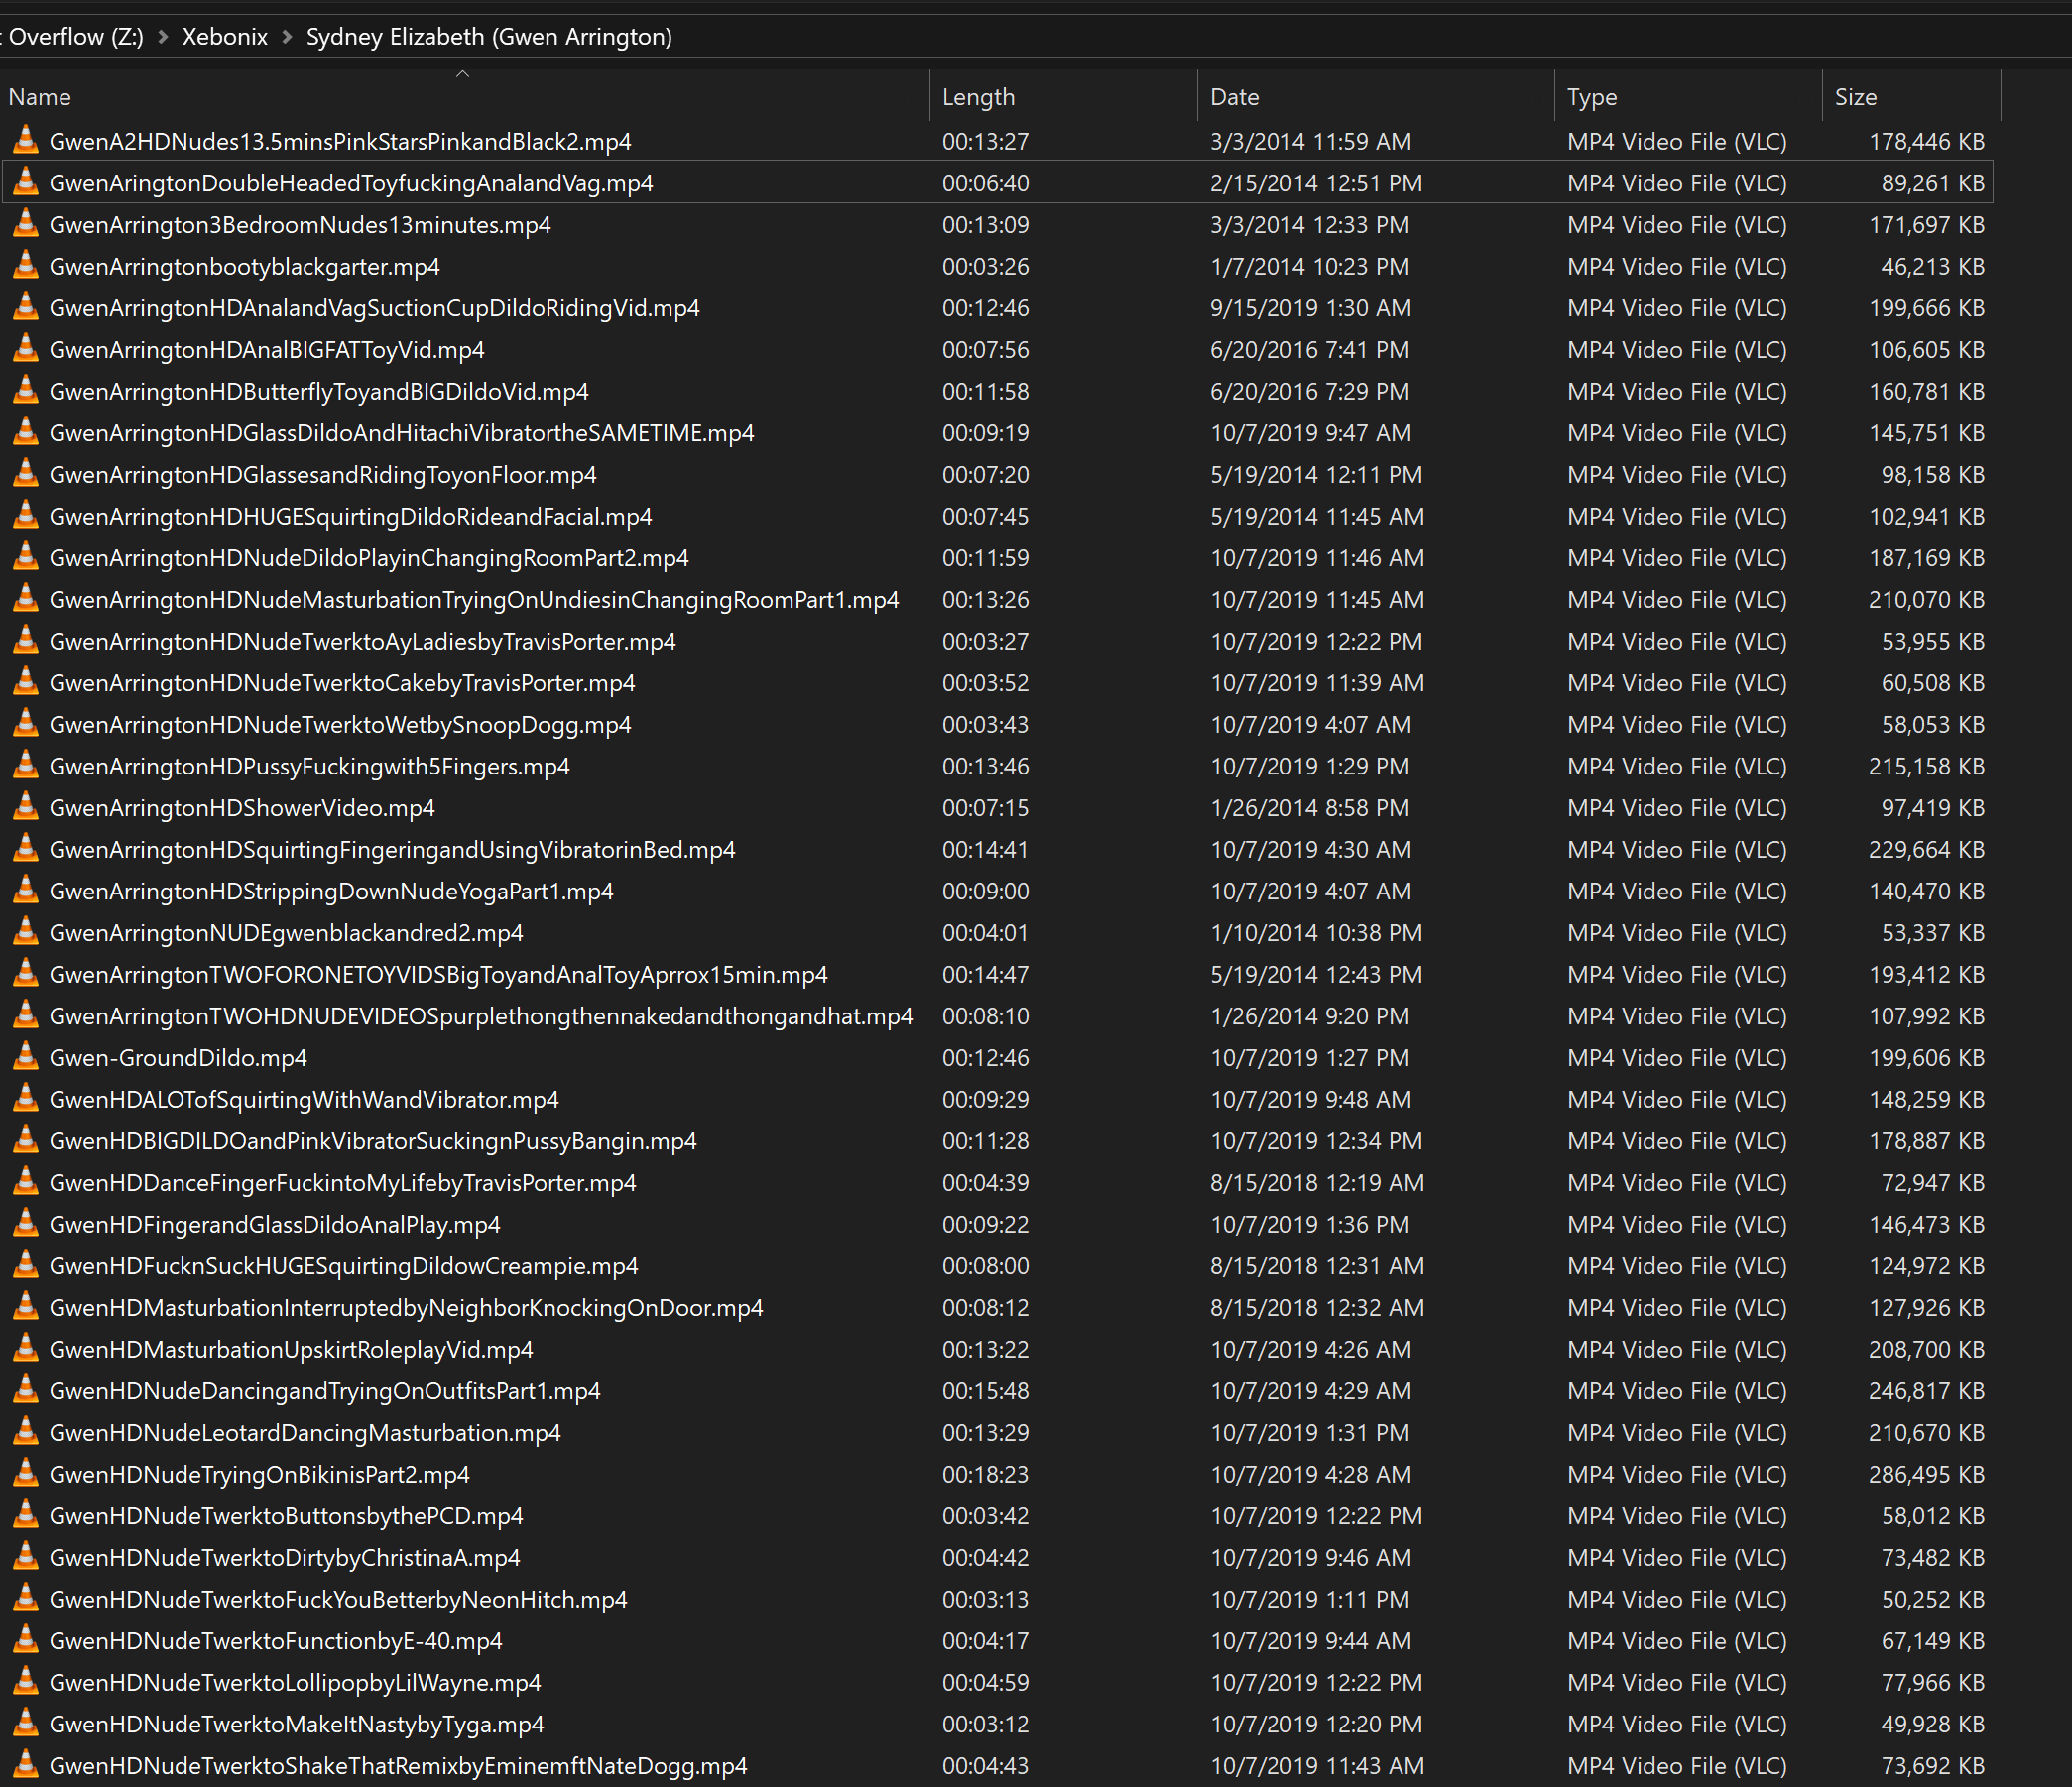Click the date 9/15/2019 1:30 AM
2072x1787 pixels.
[x=1311, y=308]
